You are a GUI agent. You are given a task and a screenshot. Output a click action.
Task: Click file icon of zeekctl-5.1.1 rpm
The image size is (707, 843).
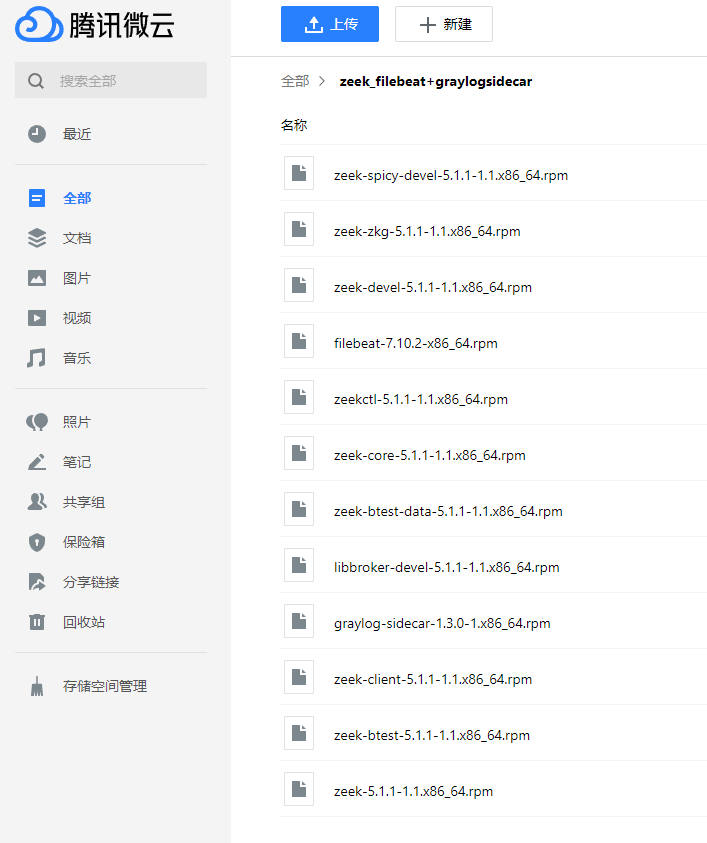(299, 397)
